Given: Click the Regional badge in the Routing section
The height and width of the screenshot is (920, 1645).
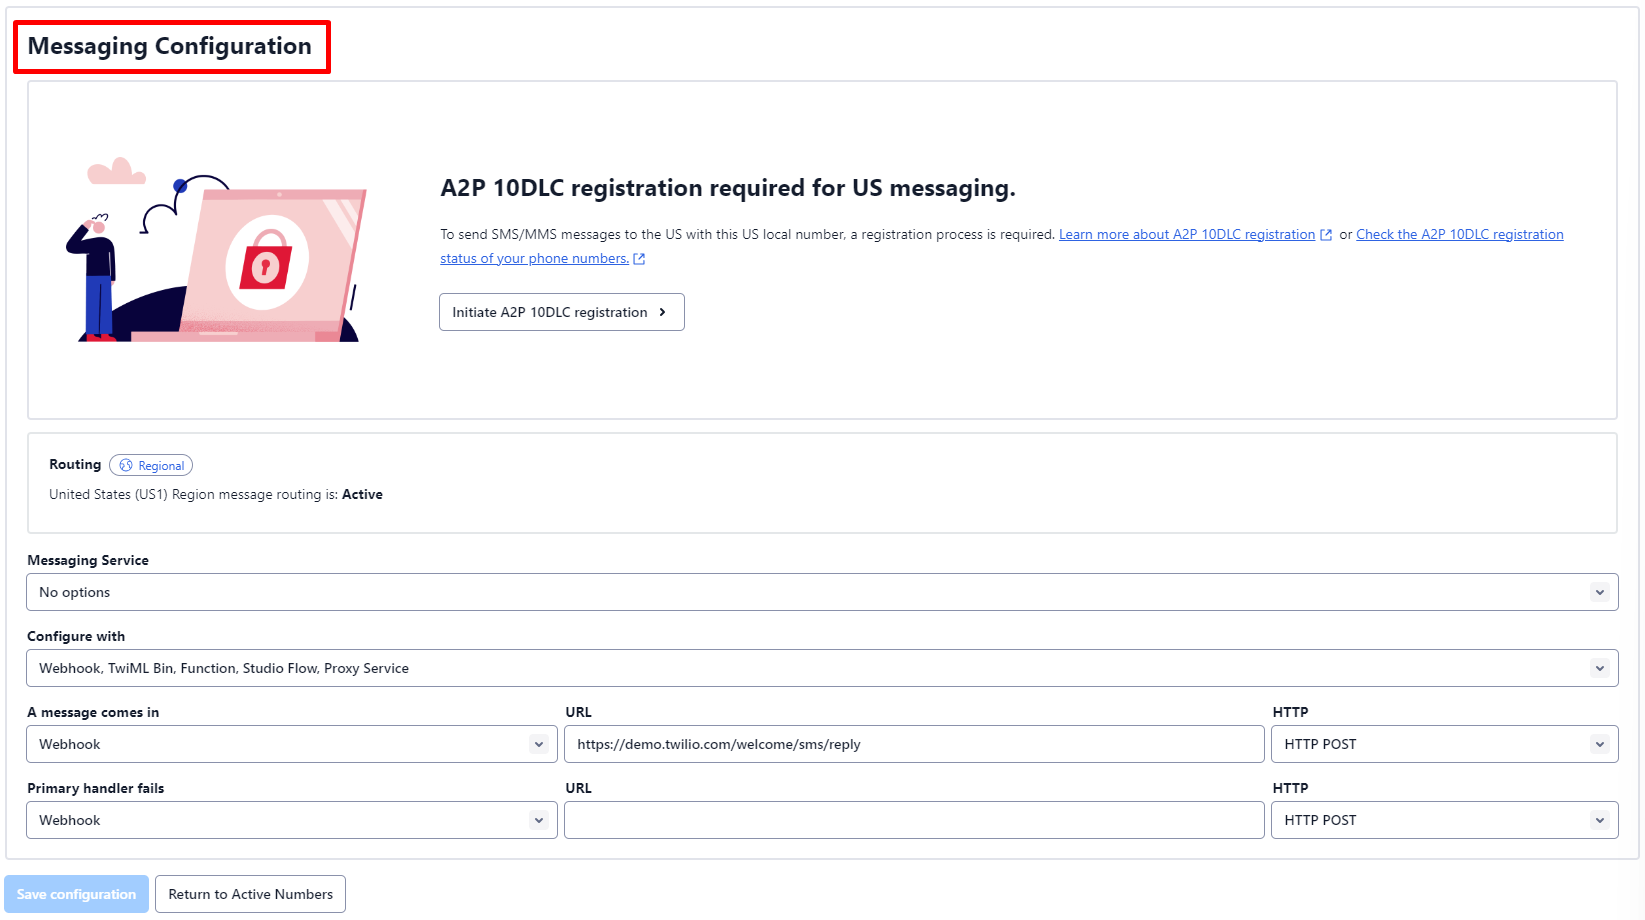Looking at the screenshot, I should point(151,465).
